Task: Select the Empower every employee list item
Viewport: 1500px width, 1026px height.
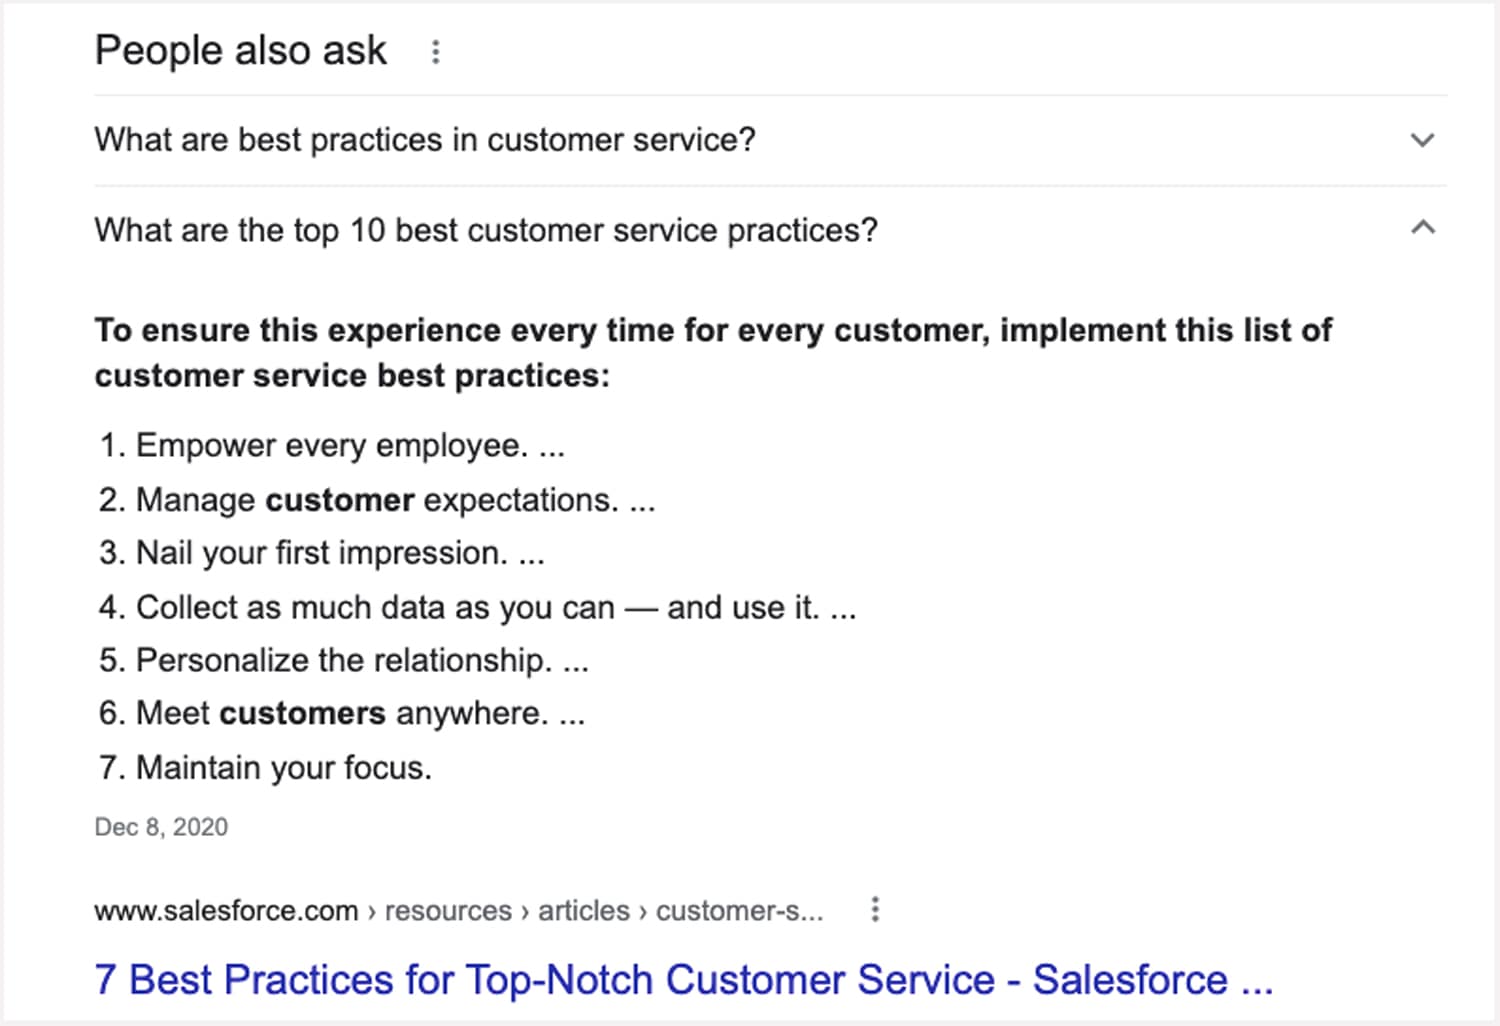Action: pyautogui.click(x=331, y=445)
